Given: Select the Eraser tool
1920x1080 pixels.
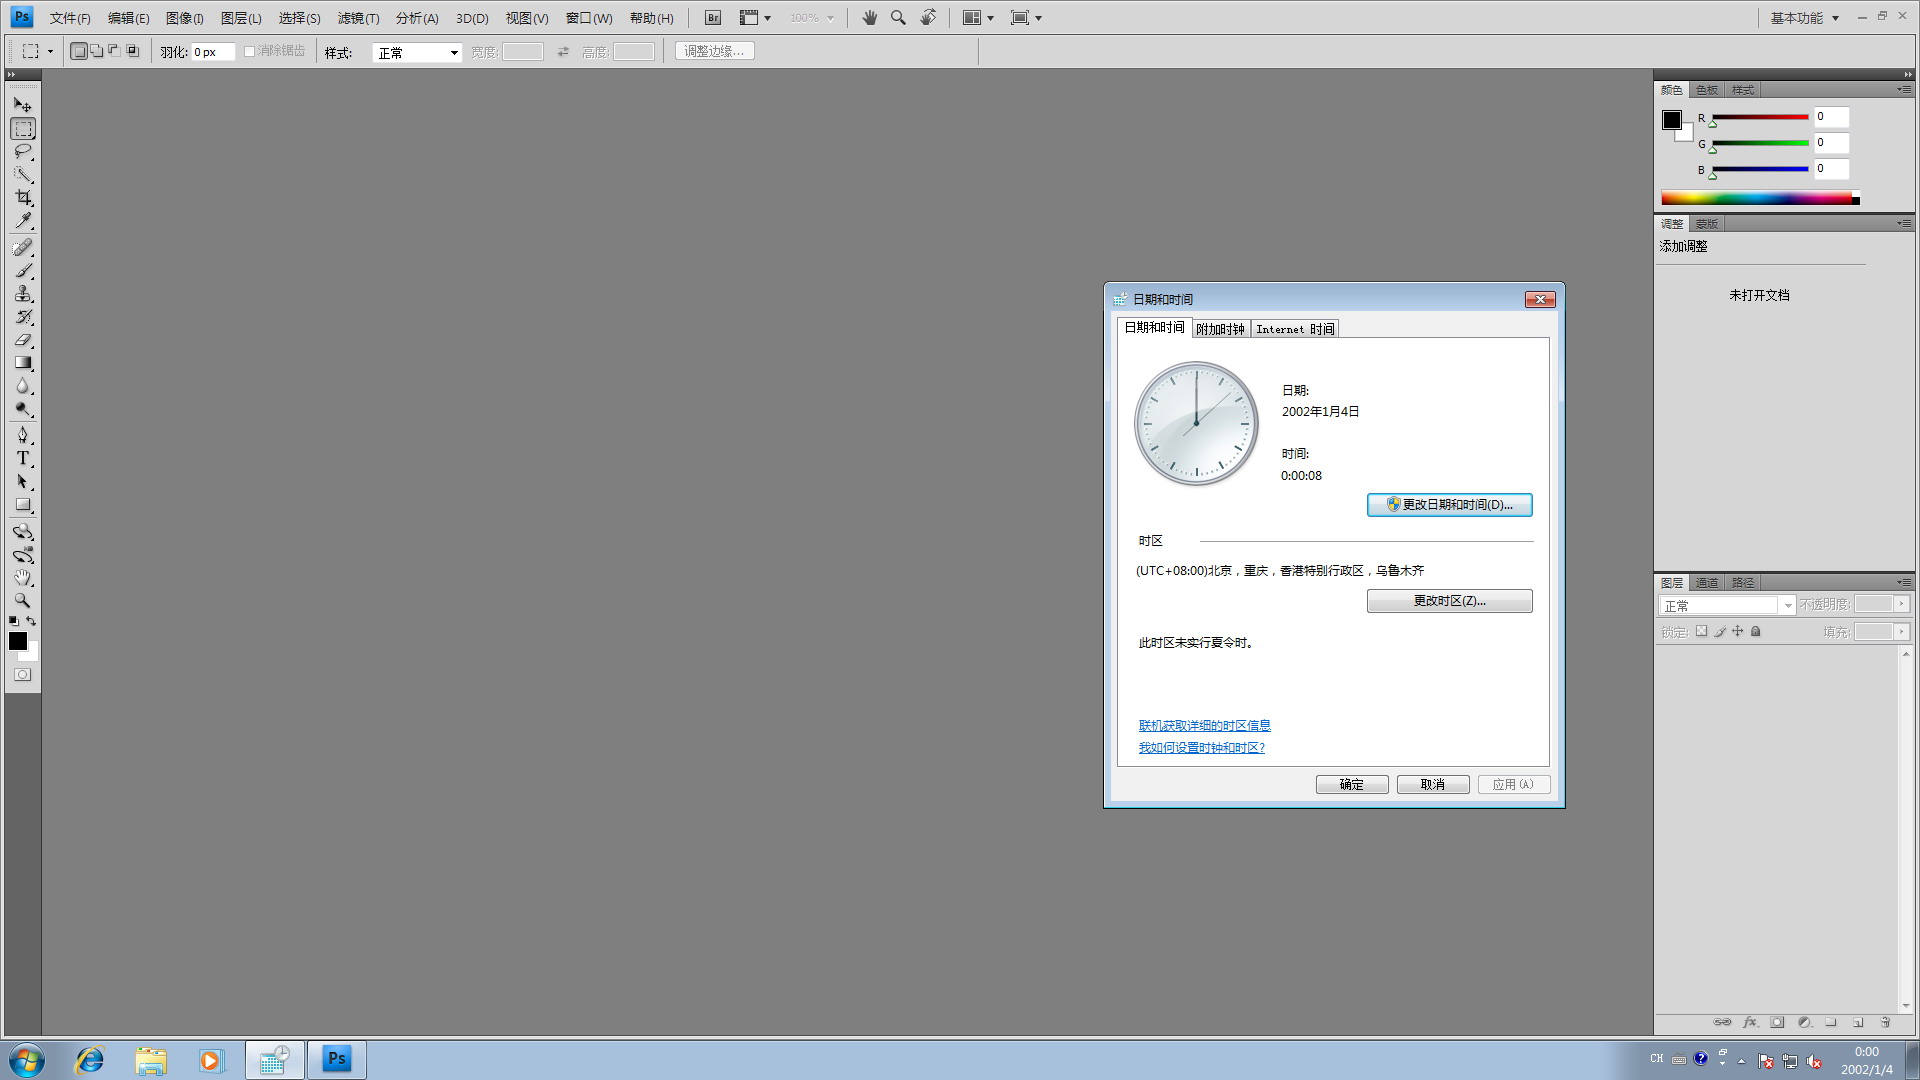Looking at the screenshot, I should pos(23,340).
